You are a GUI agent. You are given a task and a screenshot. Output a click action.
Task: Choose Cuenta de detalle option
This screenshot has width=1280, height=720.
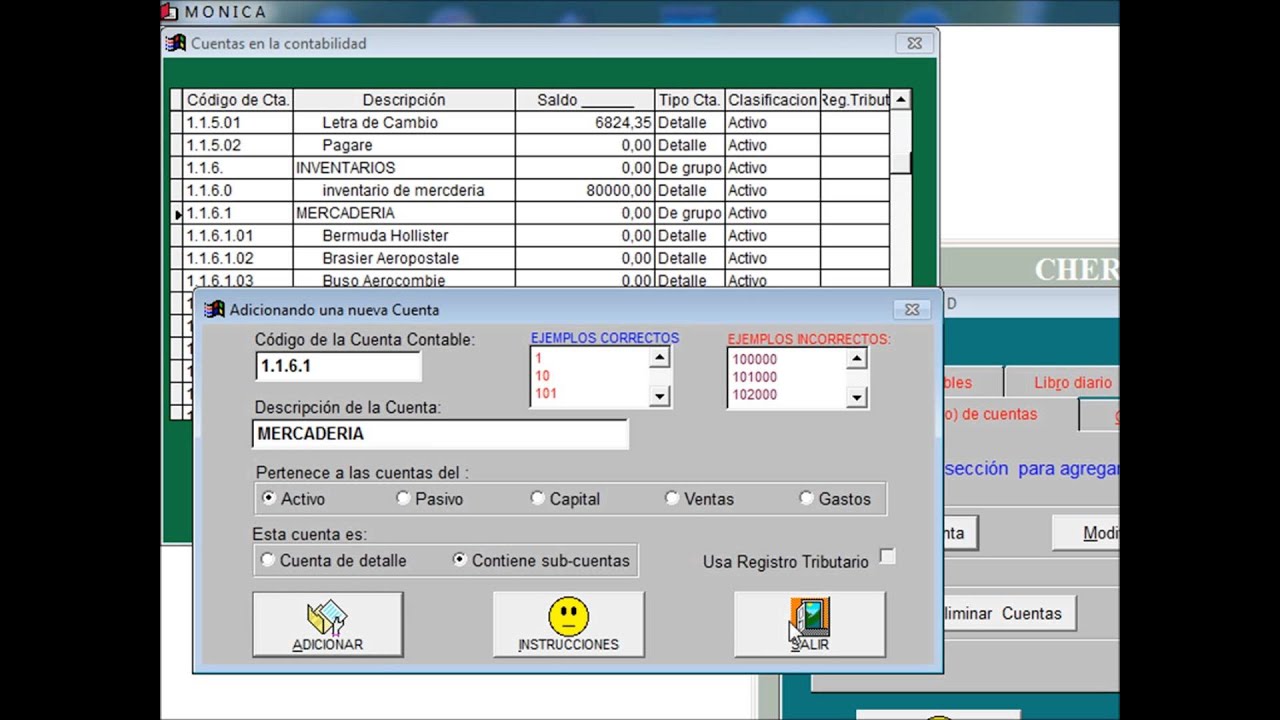267,560
